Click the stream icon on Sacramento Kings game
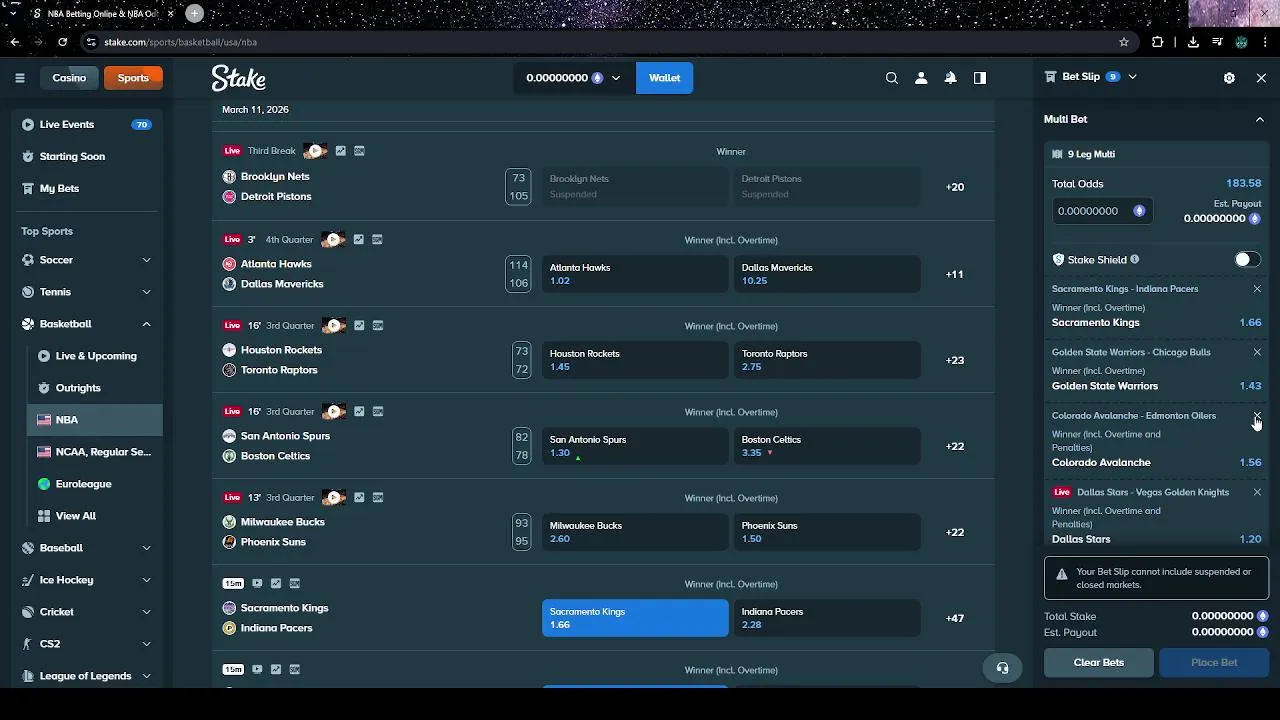 [x=257, y=584]
